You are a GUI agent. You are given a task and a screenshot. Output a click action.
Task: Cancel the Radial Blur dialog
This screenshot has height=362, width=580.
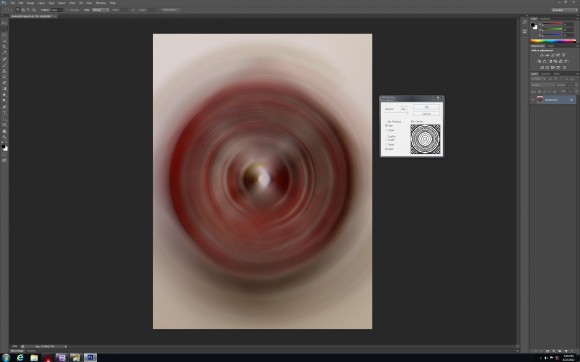426,114
